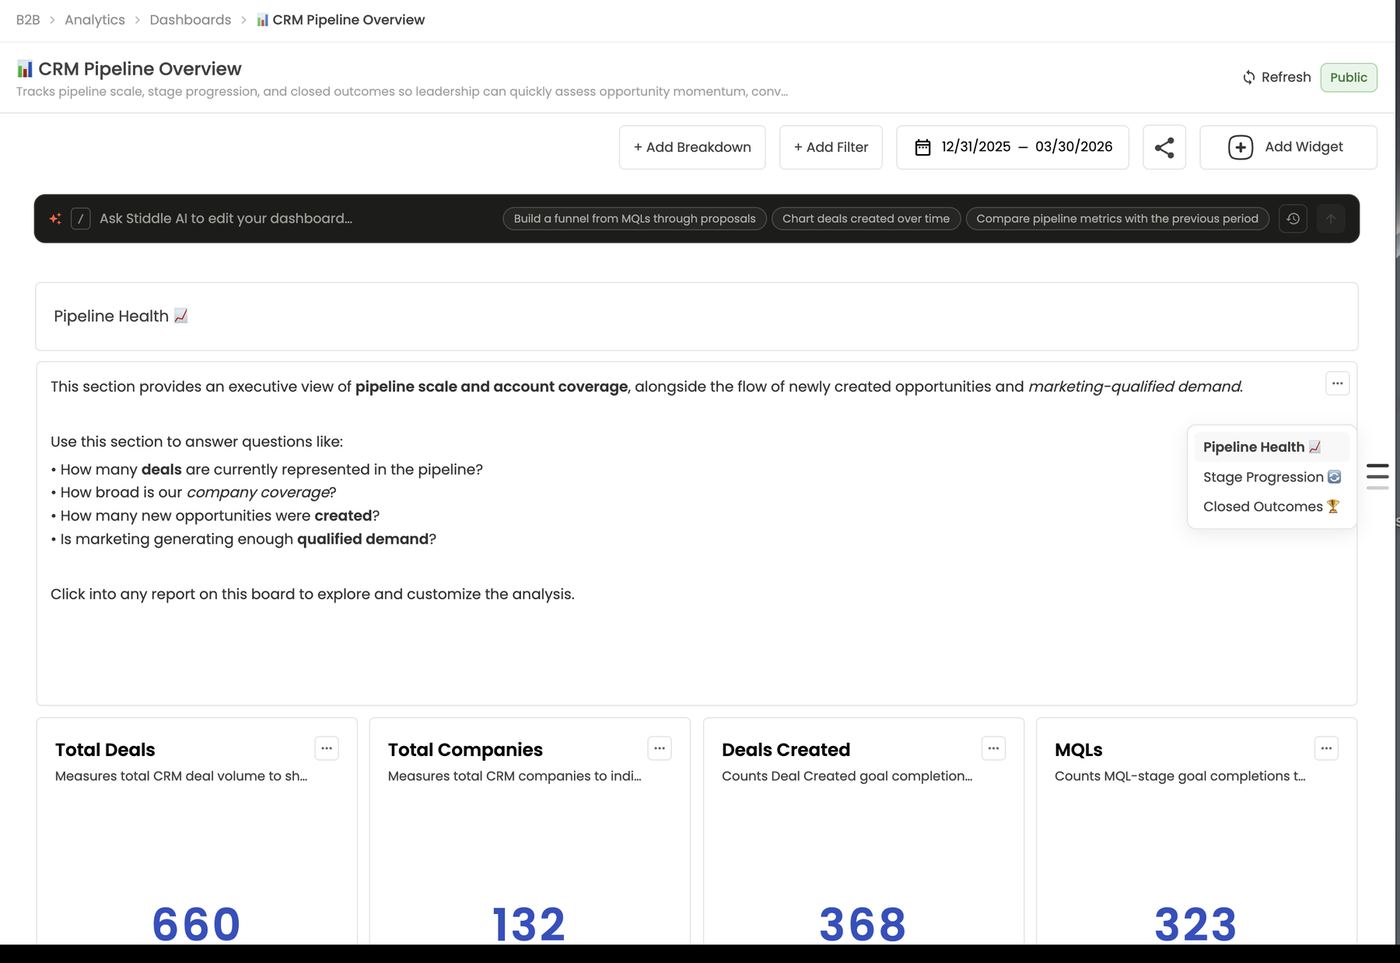Viewport: 1400px width, 963px height.
Task: Toggle the section navigation hamburger icon
Action: (1377, 476)
